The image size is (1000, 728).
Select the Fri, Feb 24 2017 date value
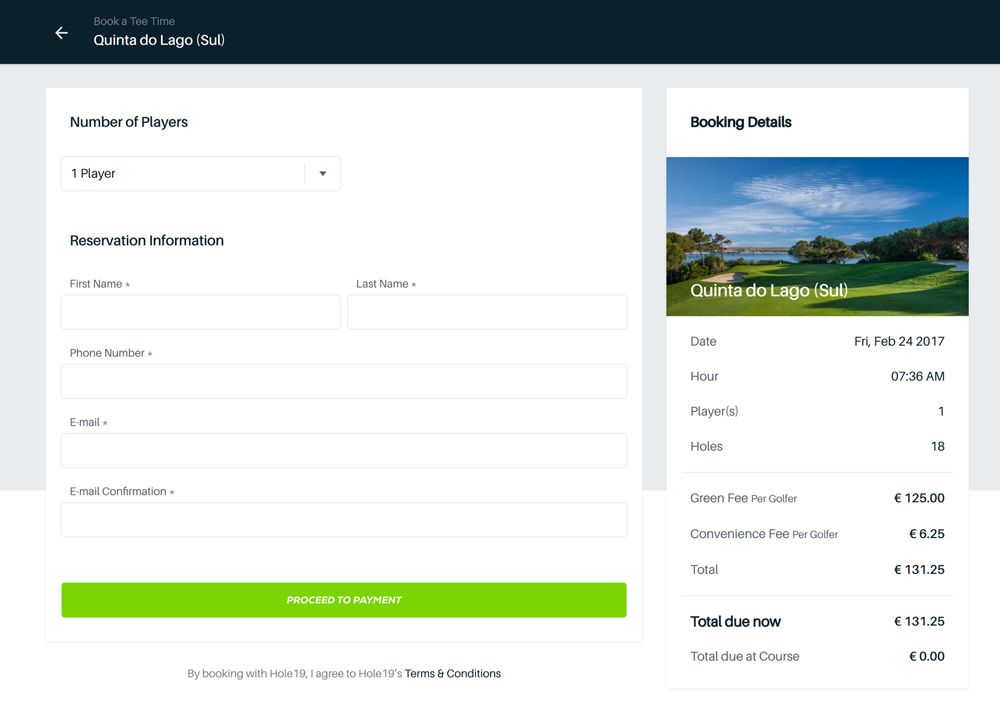click(899, 341)
